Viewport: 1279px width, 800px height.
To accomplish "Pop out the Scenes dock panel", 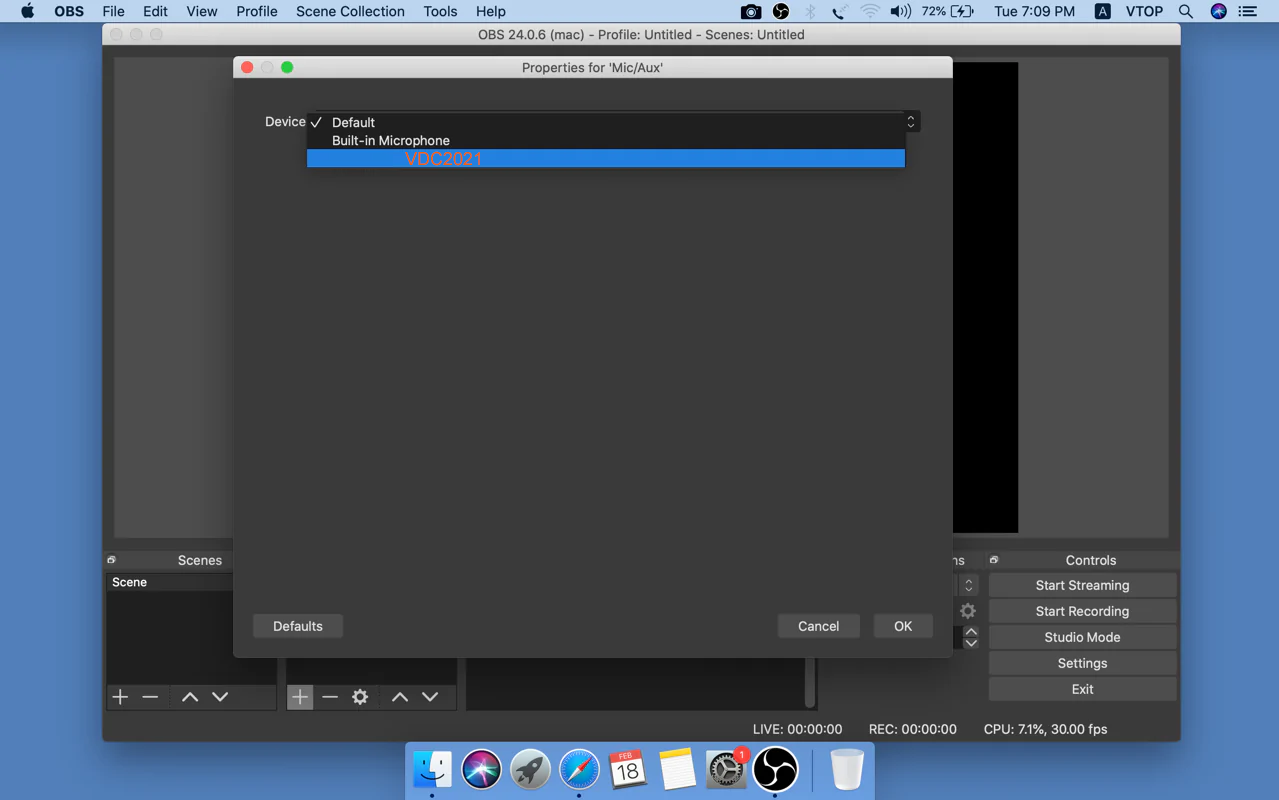I will 112,560.
